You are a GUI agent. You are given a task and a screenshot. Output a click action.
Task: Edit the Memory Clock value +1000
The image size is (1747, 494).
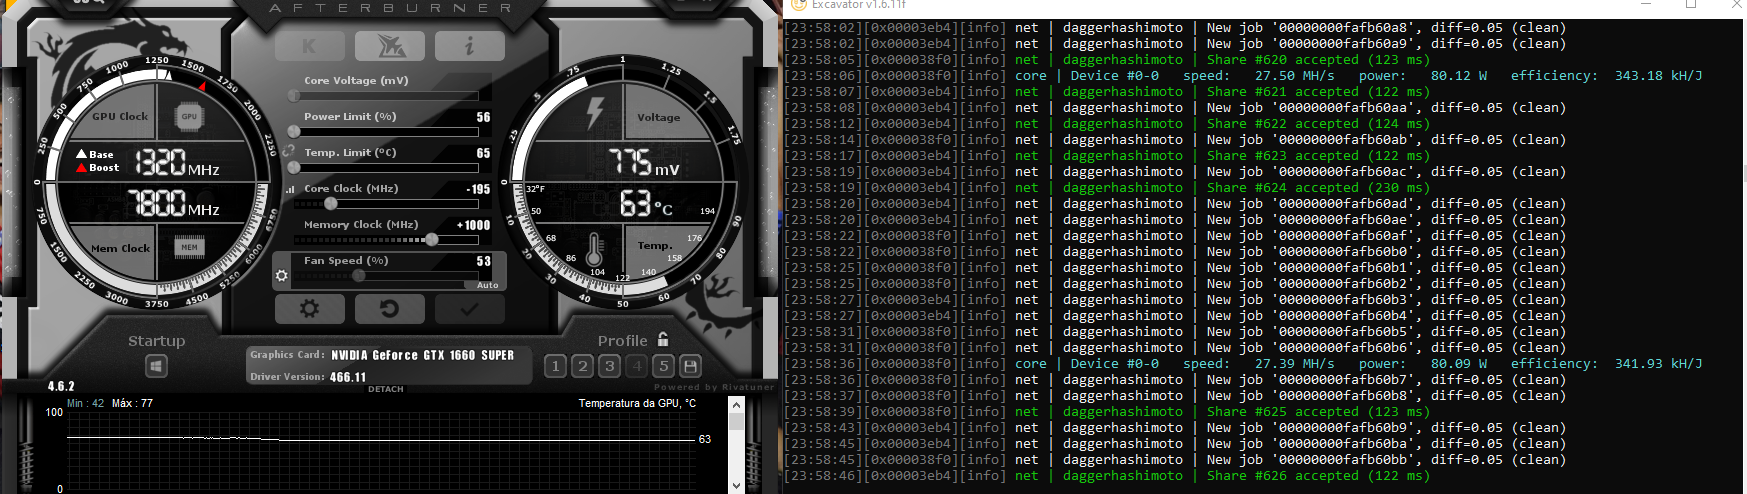[x=474, y=225]
